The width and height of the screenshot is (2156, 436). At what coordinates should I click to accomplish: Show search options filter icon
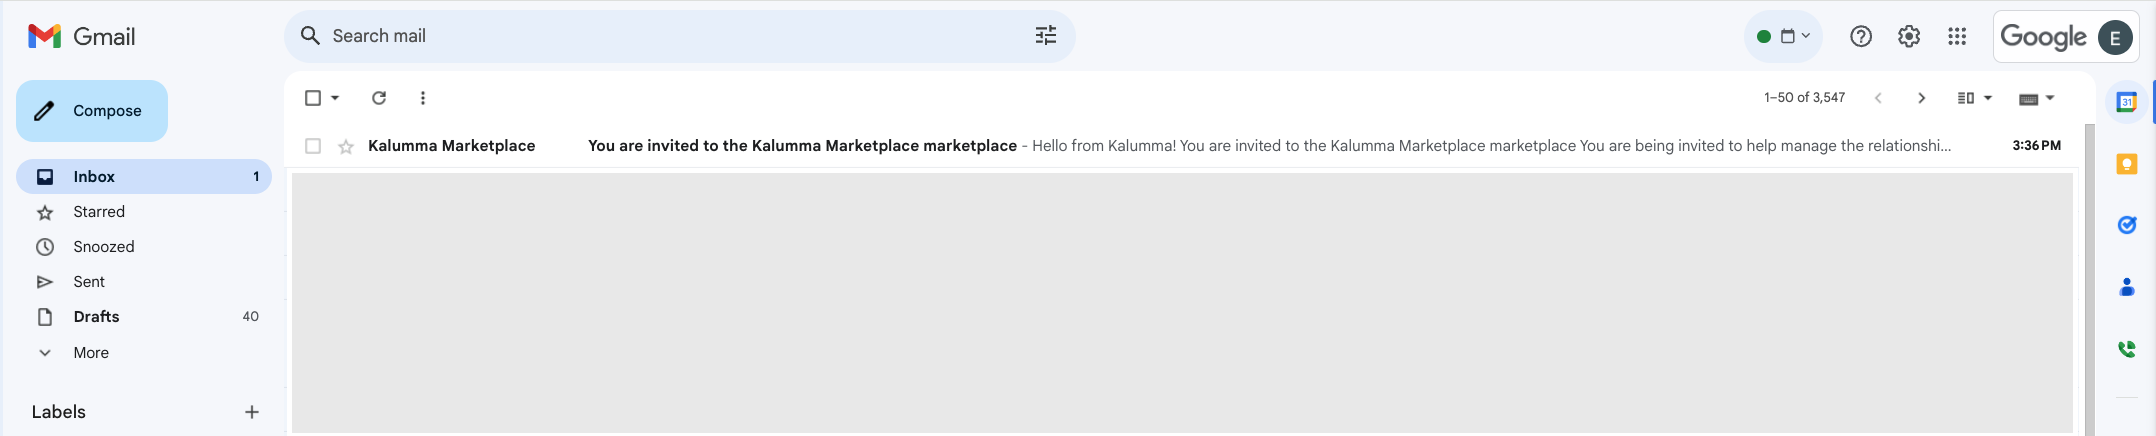click(x=1046, y=36)
